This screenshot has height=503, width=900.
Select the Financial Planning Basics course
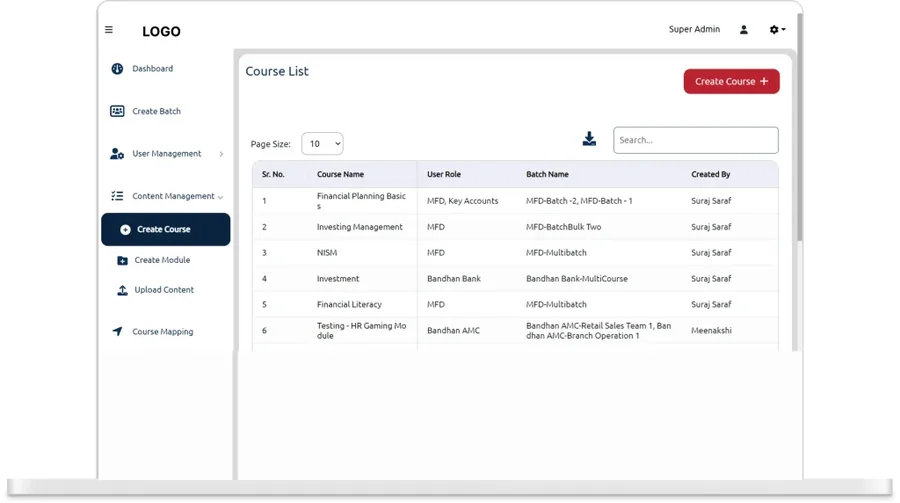point(361,201)
